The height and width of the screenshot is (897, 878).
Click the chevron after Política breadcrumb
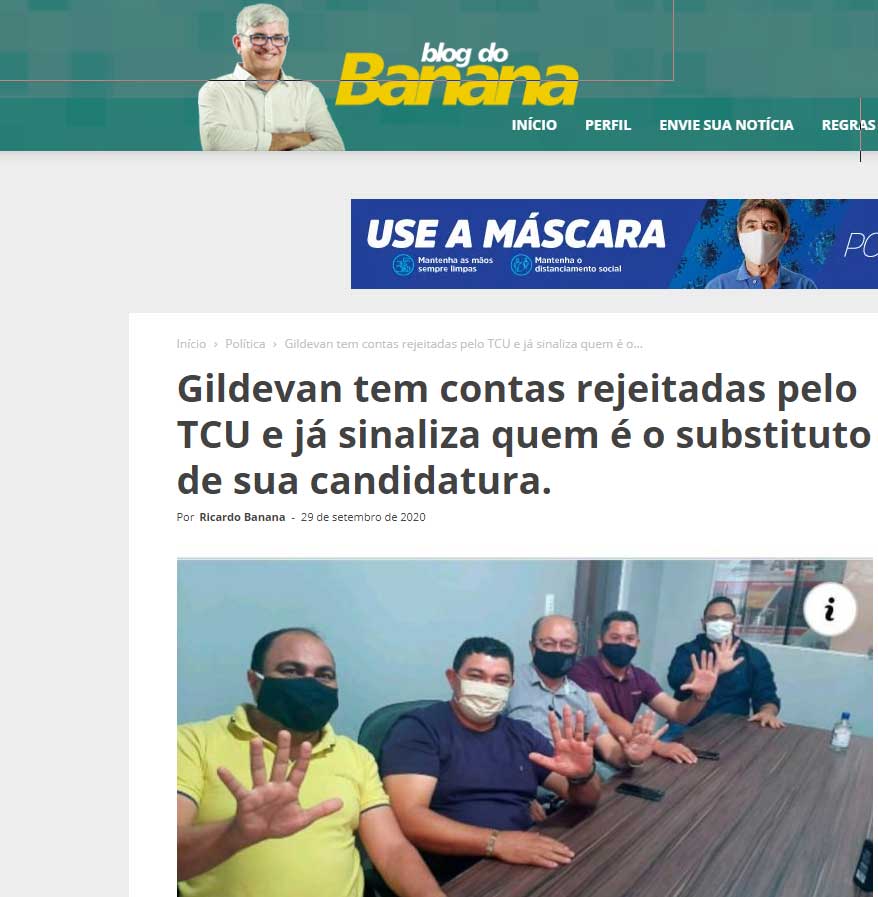point(275,344)
